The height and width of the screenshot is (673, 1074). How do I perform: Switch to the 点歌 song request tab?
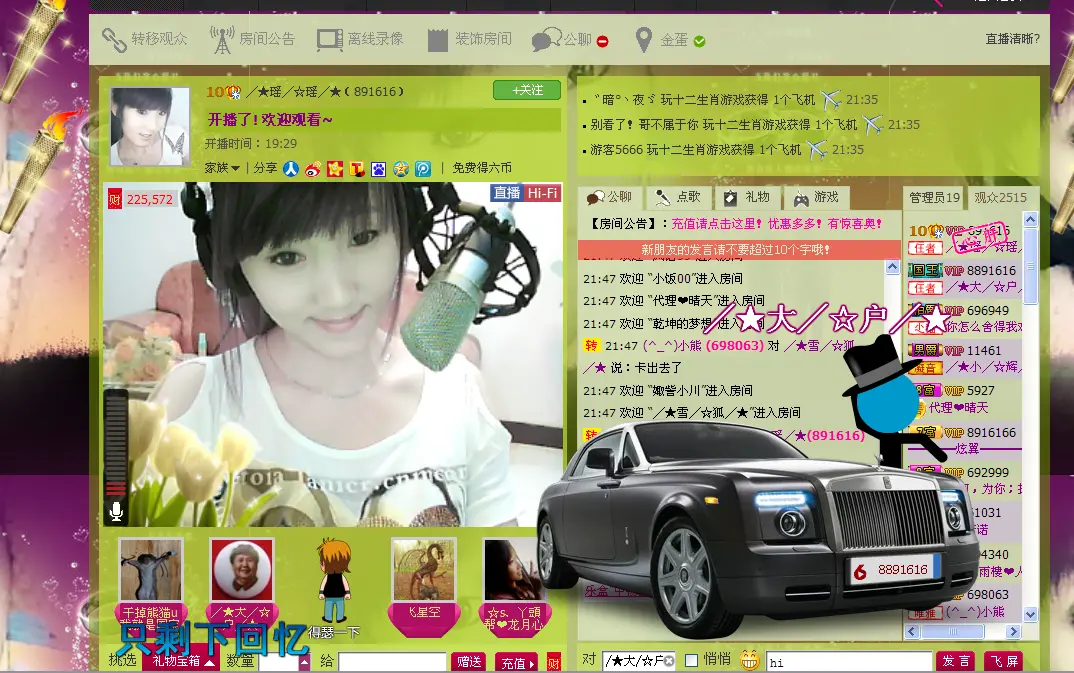point(678,197)
